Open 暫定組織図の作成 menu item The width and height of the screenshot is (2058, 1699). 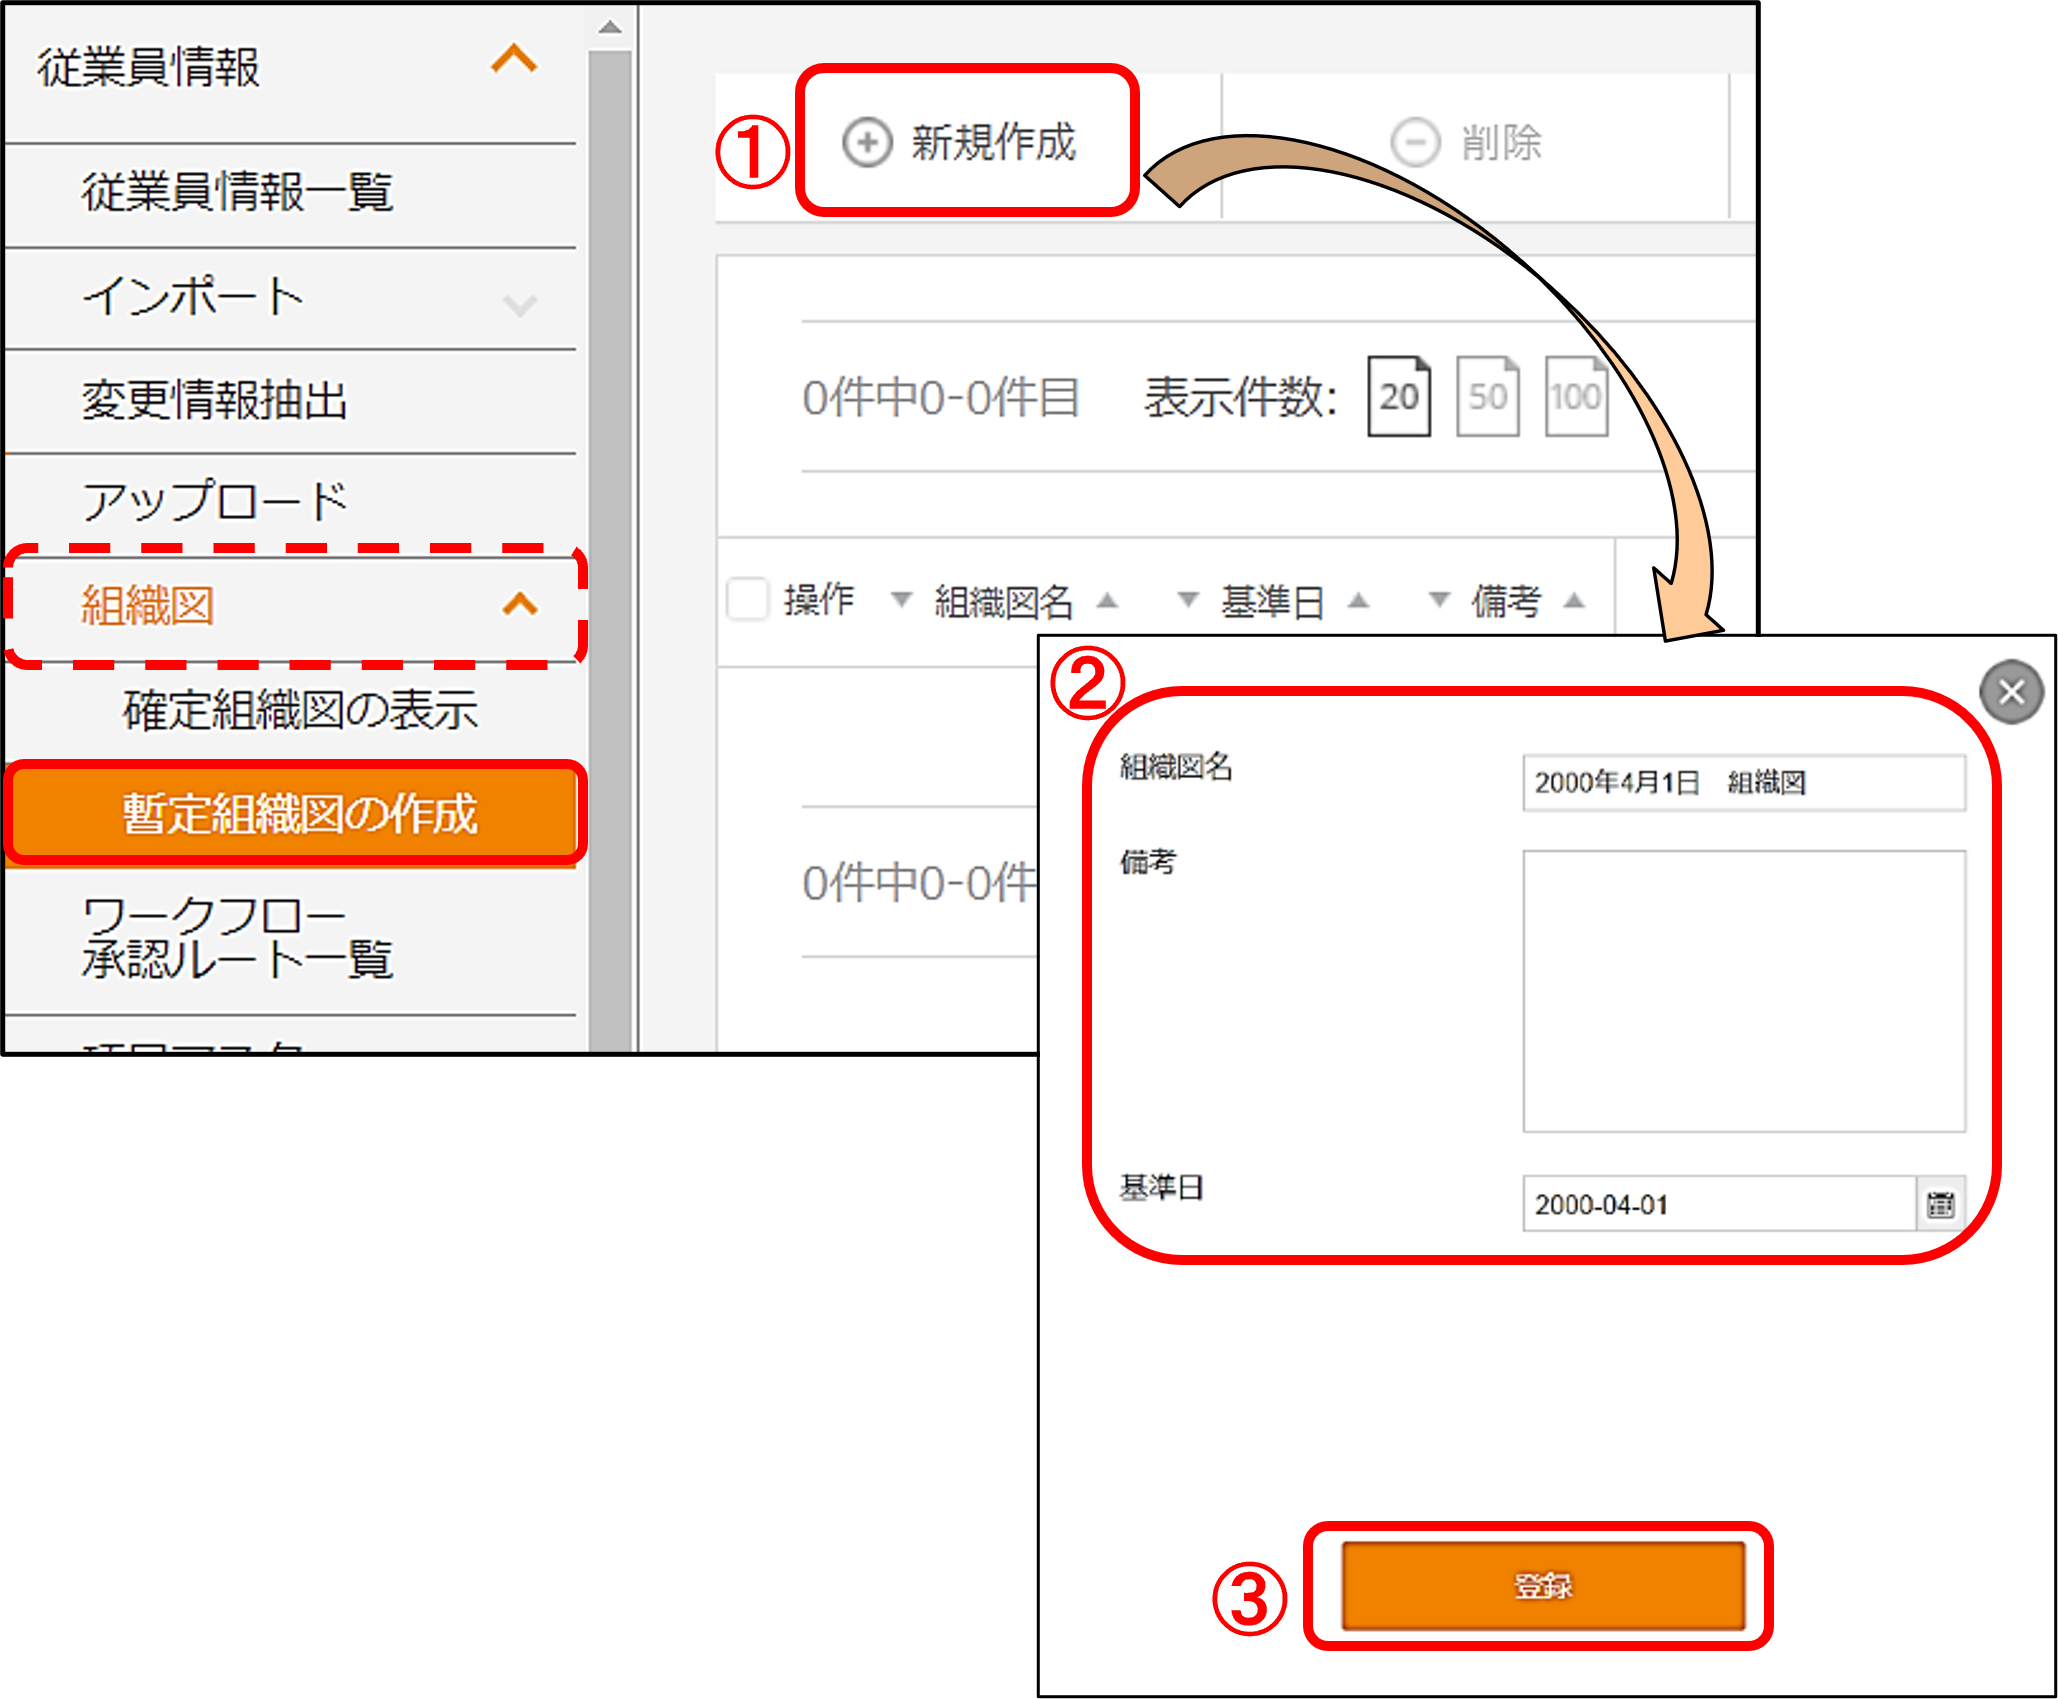[298, 814]
